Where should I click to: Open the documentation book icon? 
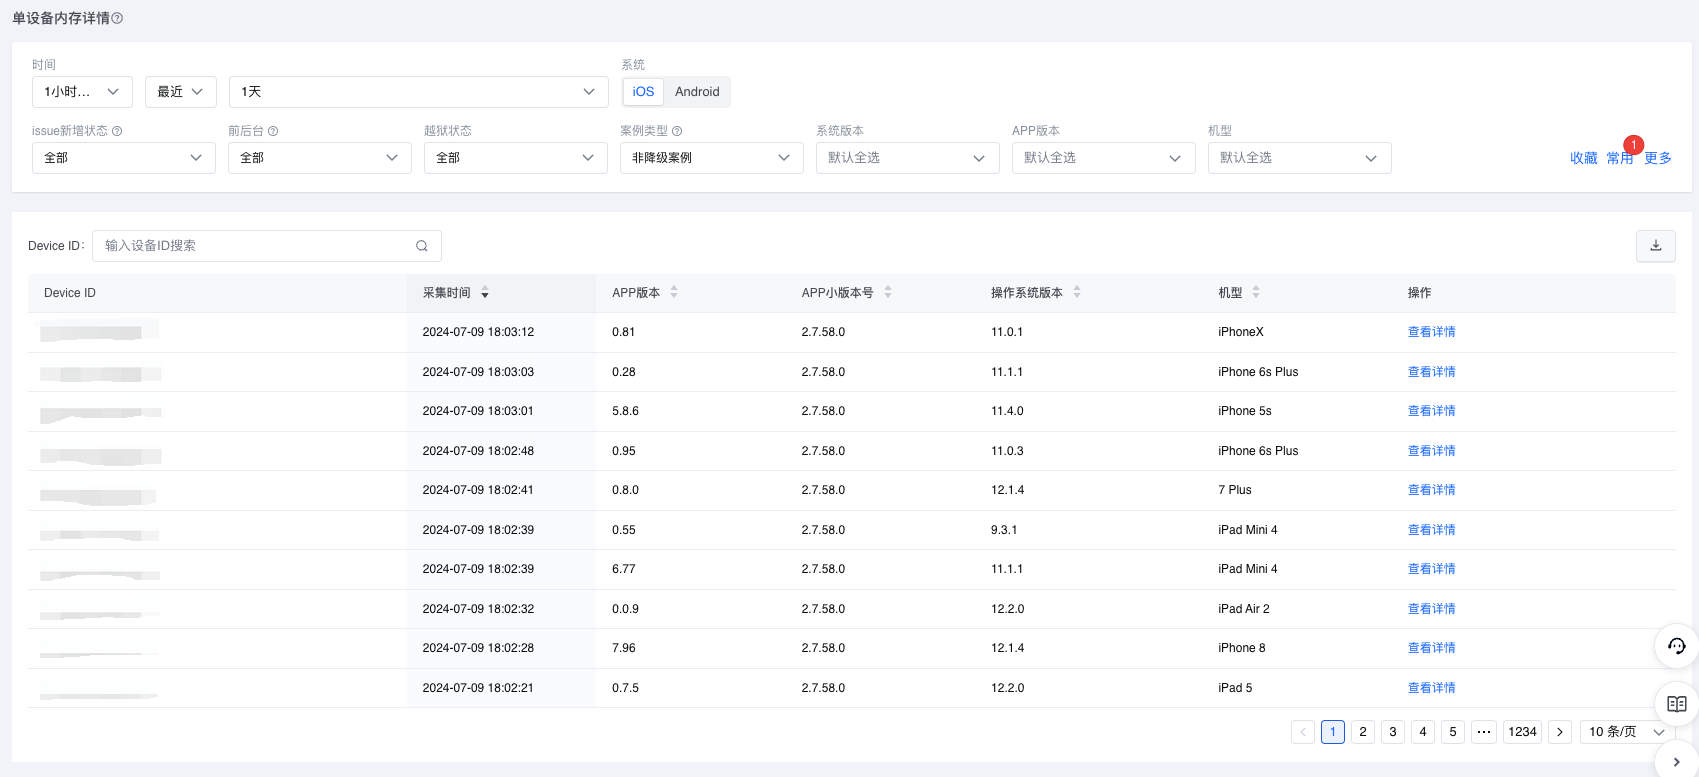1677,704
